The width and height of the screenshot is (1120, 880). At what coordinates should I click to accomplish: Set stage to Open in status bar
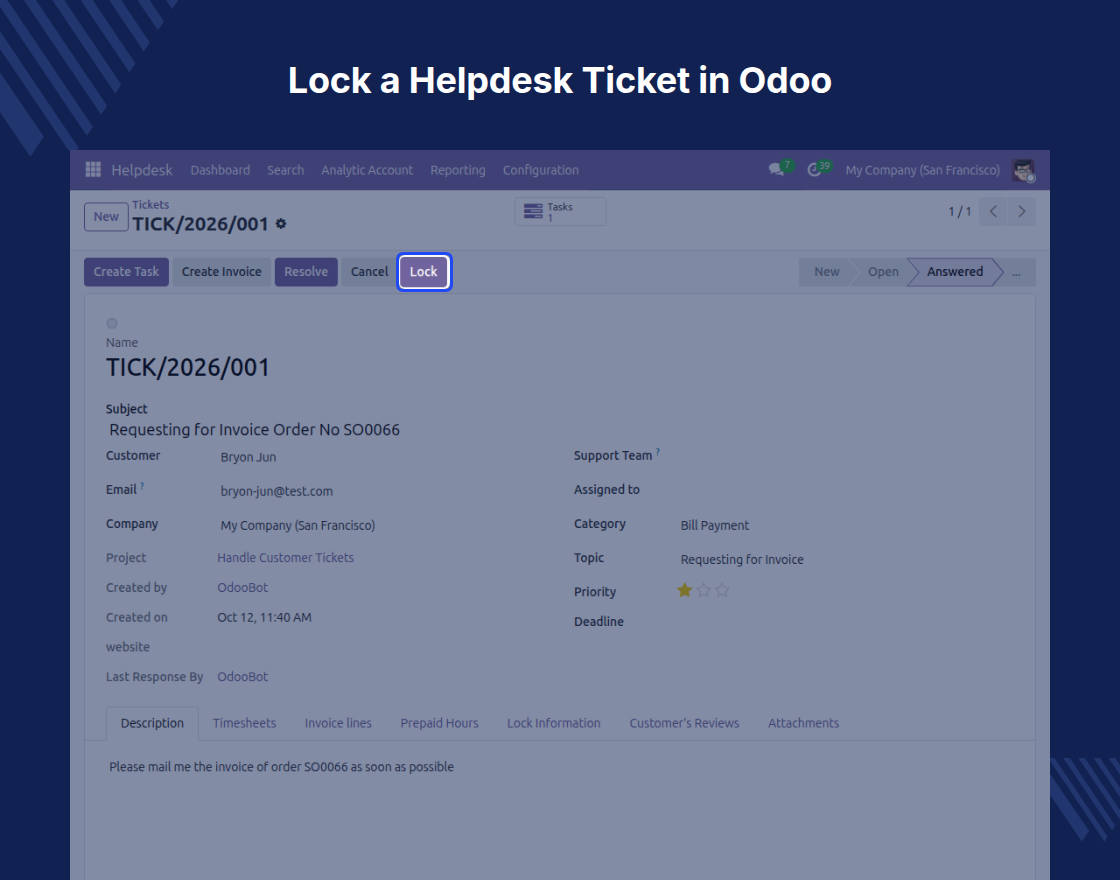[883, 272]
